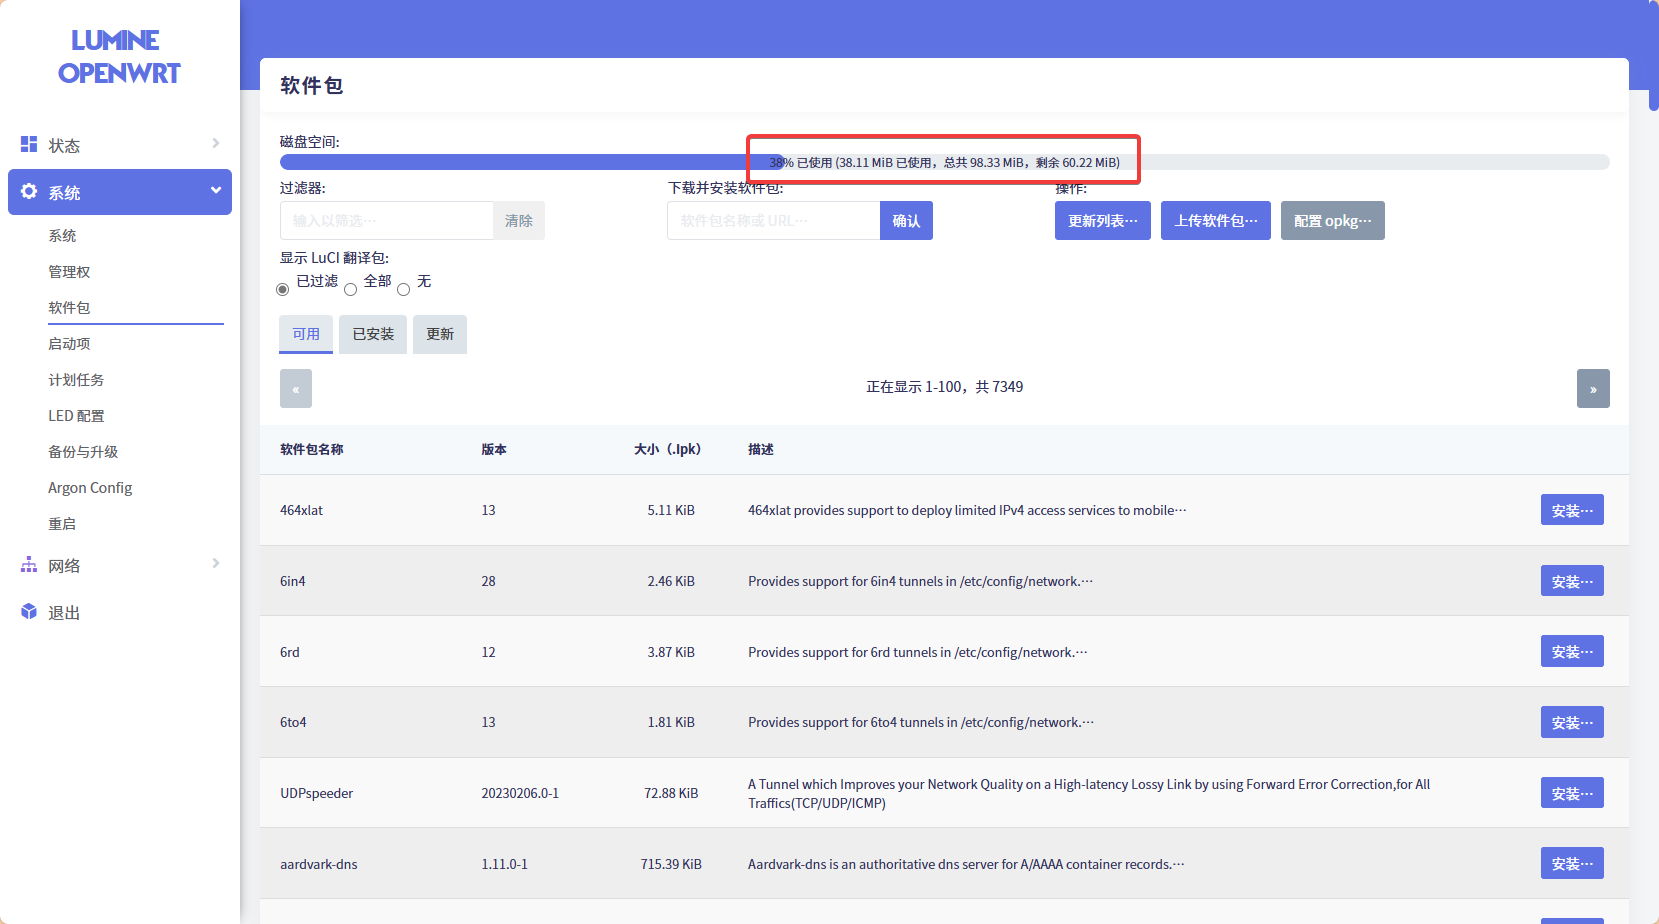Expand the 状态 menu chevron
1659x924 pixels.
click(216, 144)
